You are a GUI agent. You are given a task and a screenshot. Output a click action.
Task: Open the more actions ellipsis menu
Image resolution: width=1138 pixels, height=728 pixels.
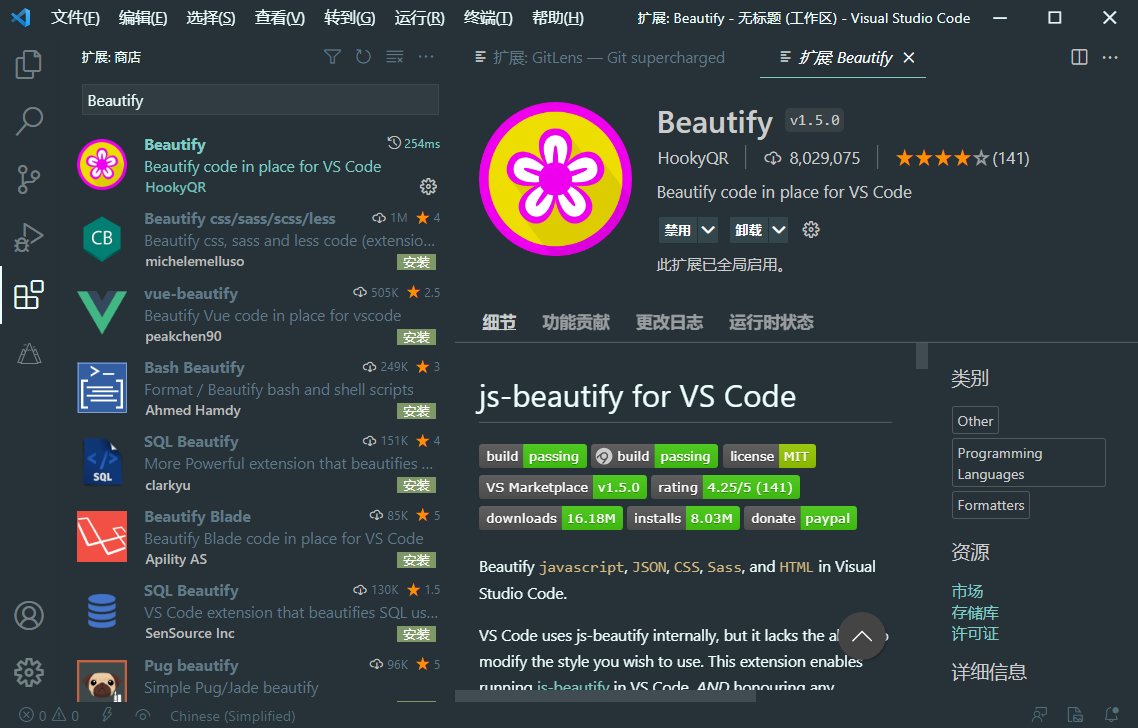coord(426,57)
